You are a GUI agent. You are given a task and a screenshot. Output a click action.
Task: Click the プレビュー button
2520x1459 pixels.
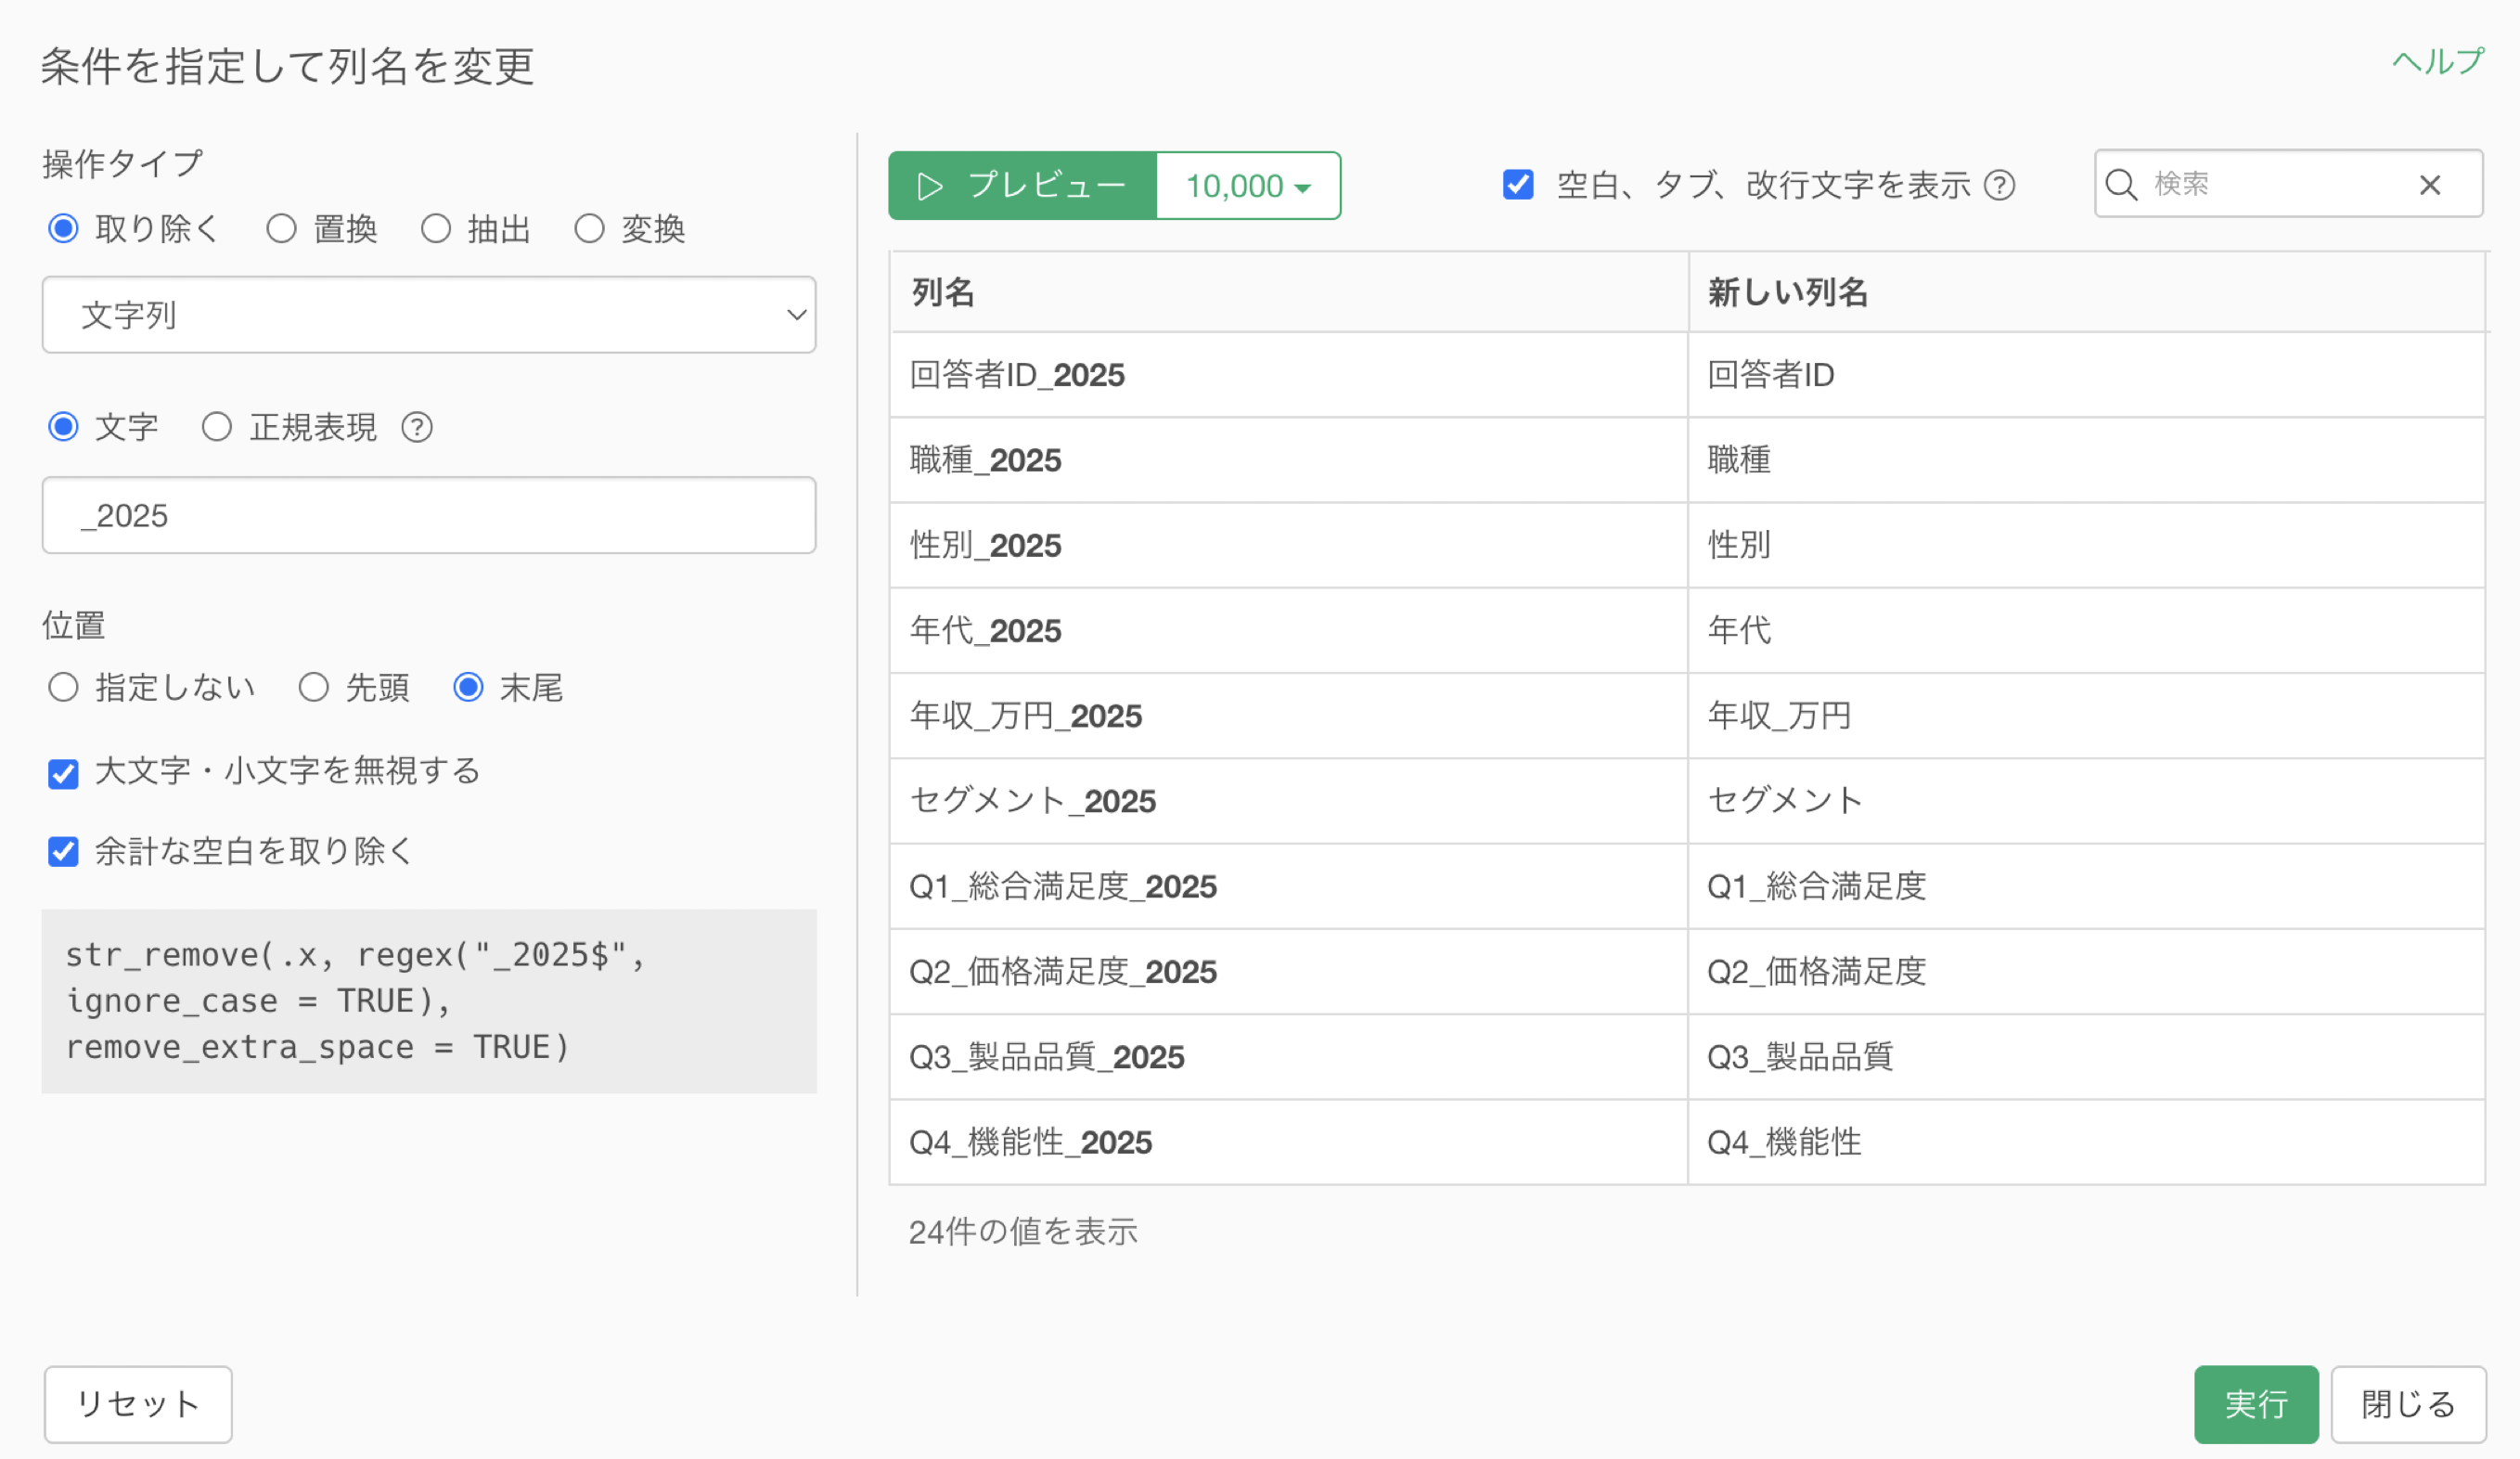click(x=1022, y=186)
